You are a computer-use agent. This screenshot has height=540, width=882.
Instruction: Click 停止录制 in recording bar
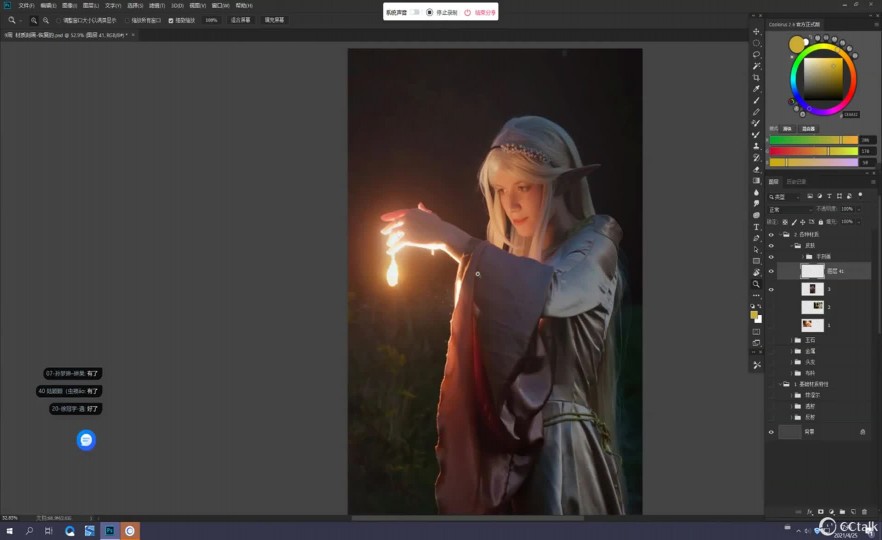[442, 12]
